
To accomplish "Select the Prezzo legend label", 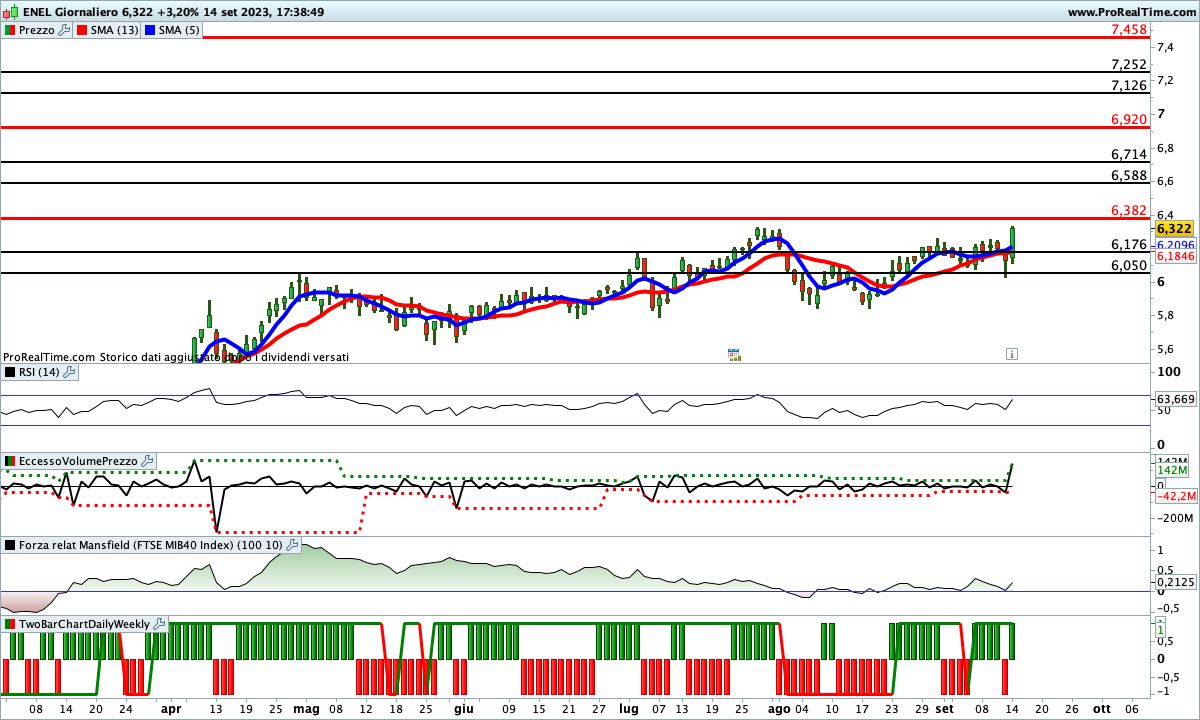I will pos(37,30).
